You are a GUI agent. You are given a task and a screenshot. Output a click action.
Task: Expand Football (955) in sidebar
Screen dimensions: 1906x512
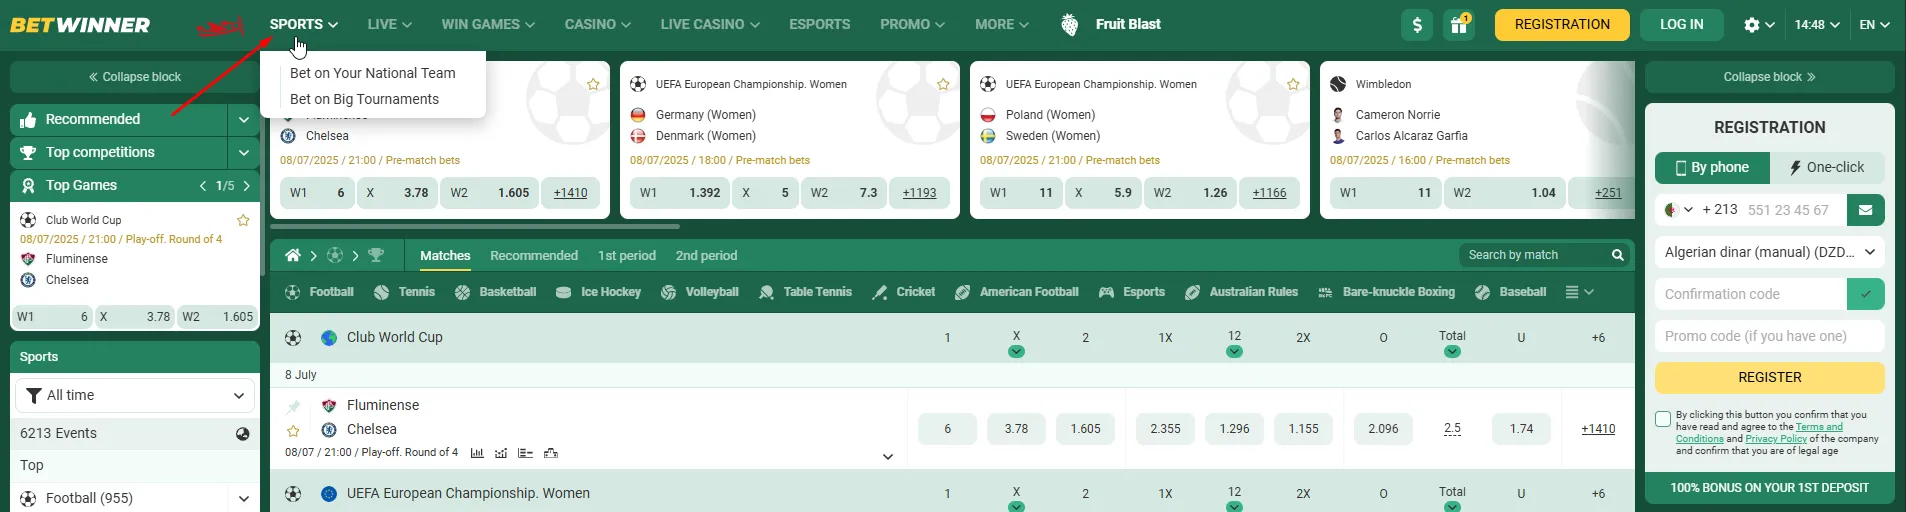[242, 498]
